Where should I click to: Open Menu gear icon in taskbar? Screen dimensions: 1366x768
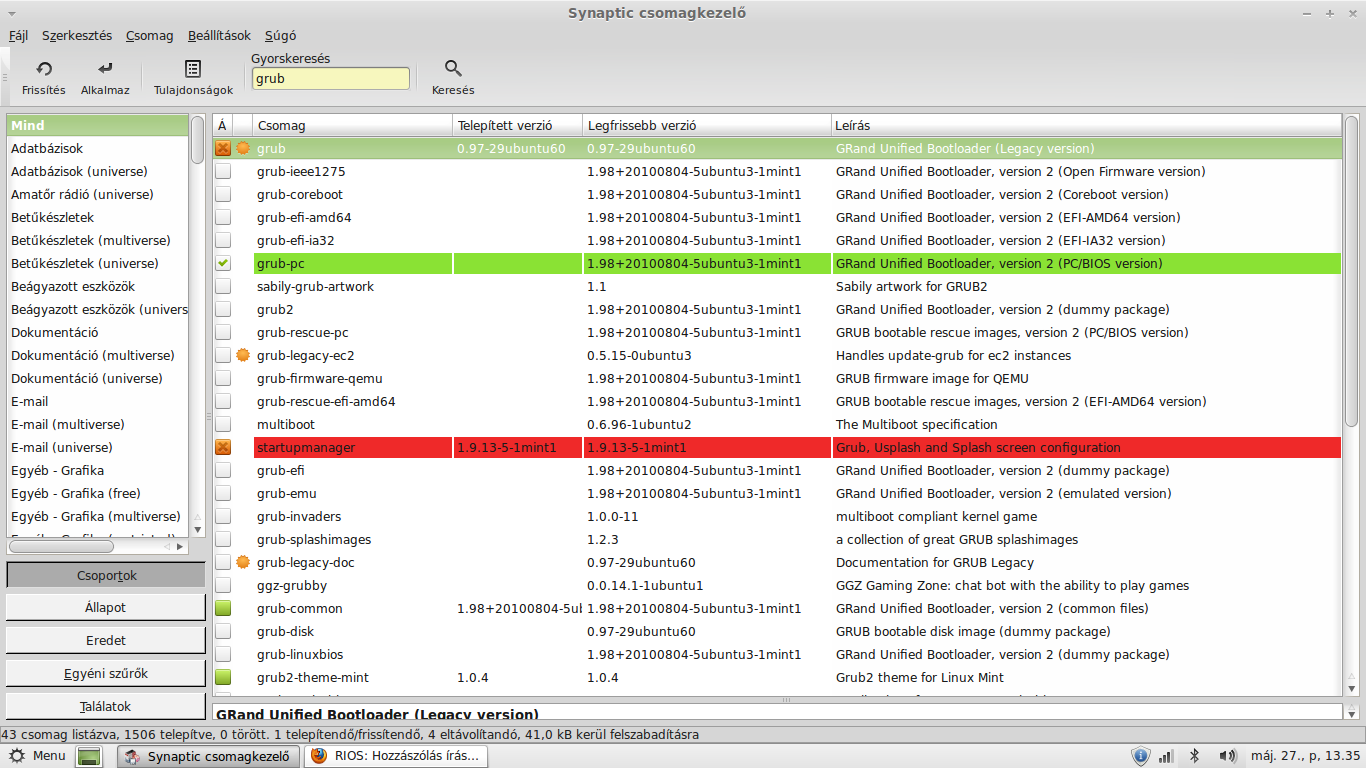coord(17,756)
